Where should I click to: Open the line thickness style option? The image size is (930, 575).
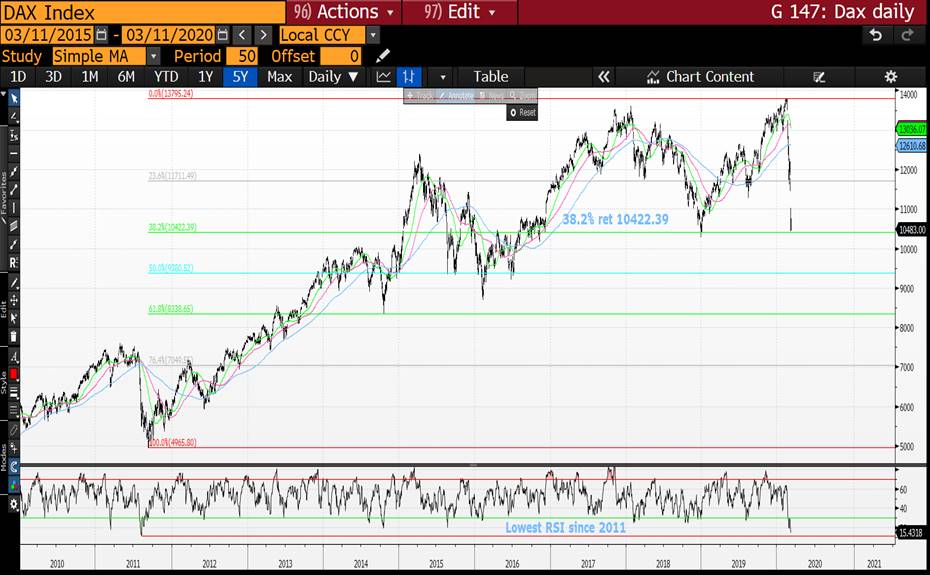tap(14, 392)
